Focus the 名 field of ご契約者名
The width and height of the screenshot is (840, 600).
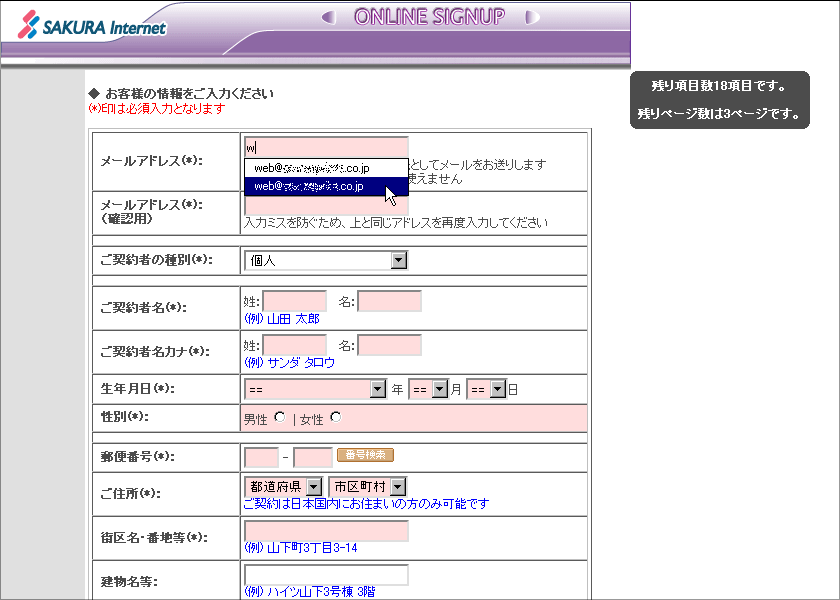pyautogui.click(x=389, y=302)
